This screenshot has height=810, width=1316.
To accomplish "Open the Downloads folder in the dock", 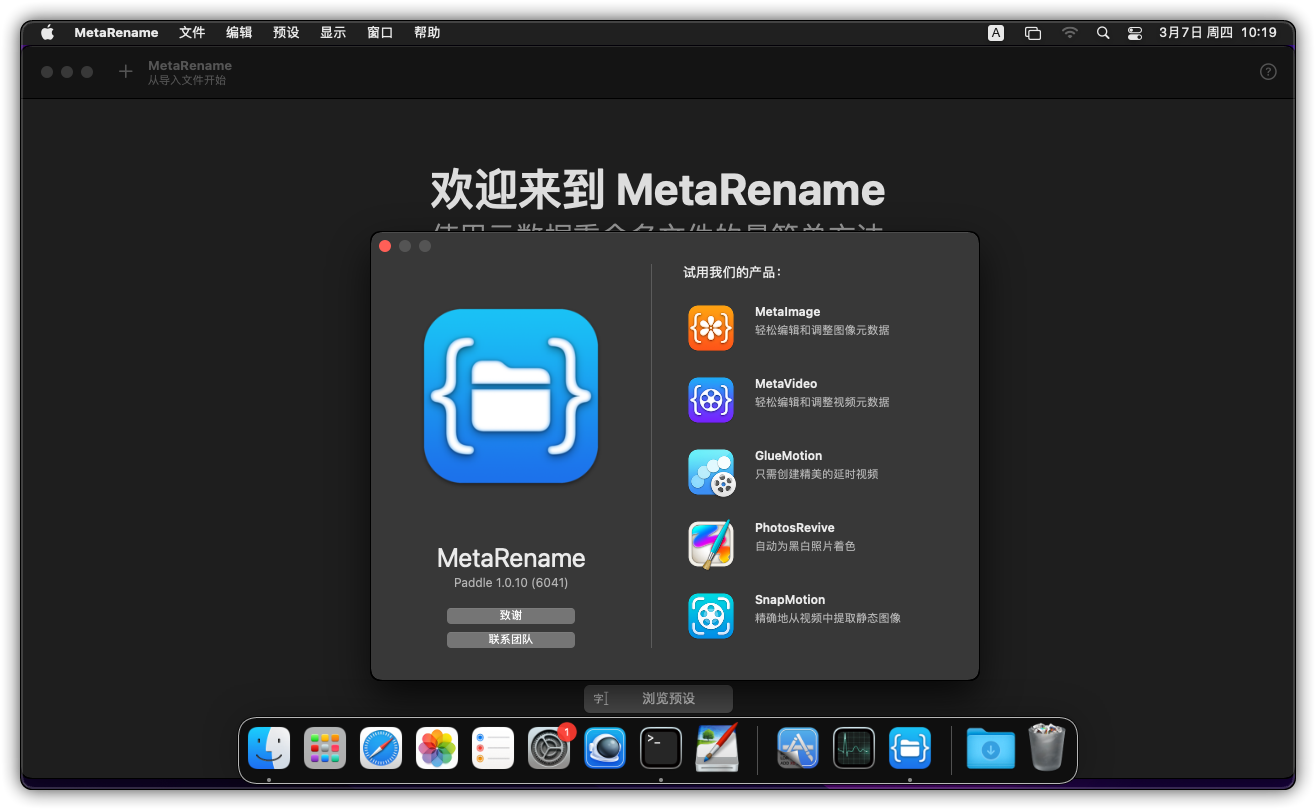I will [x=990, y=748].
